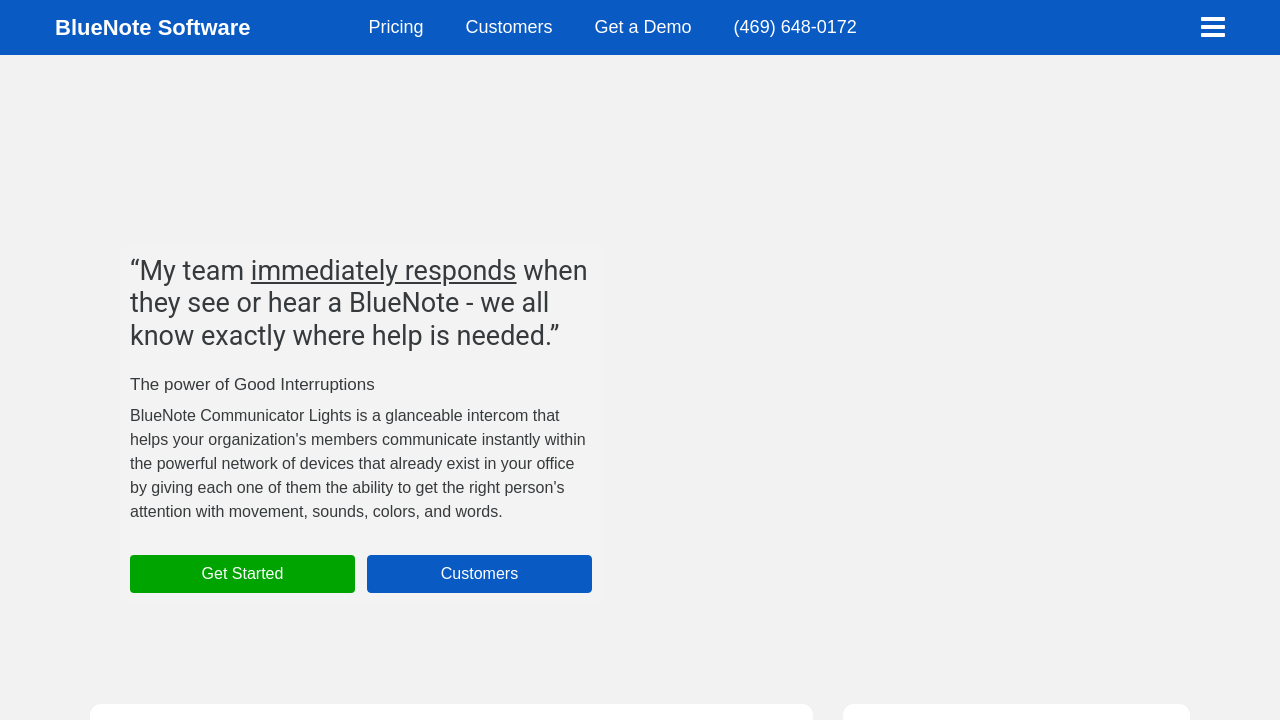Click the BlueNote Software logo
The image size is (1280, 720).
(152, 28)
